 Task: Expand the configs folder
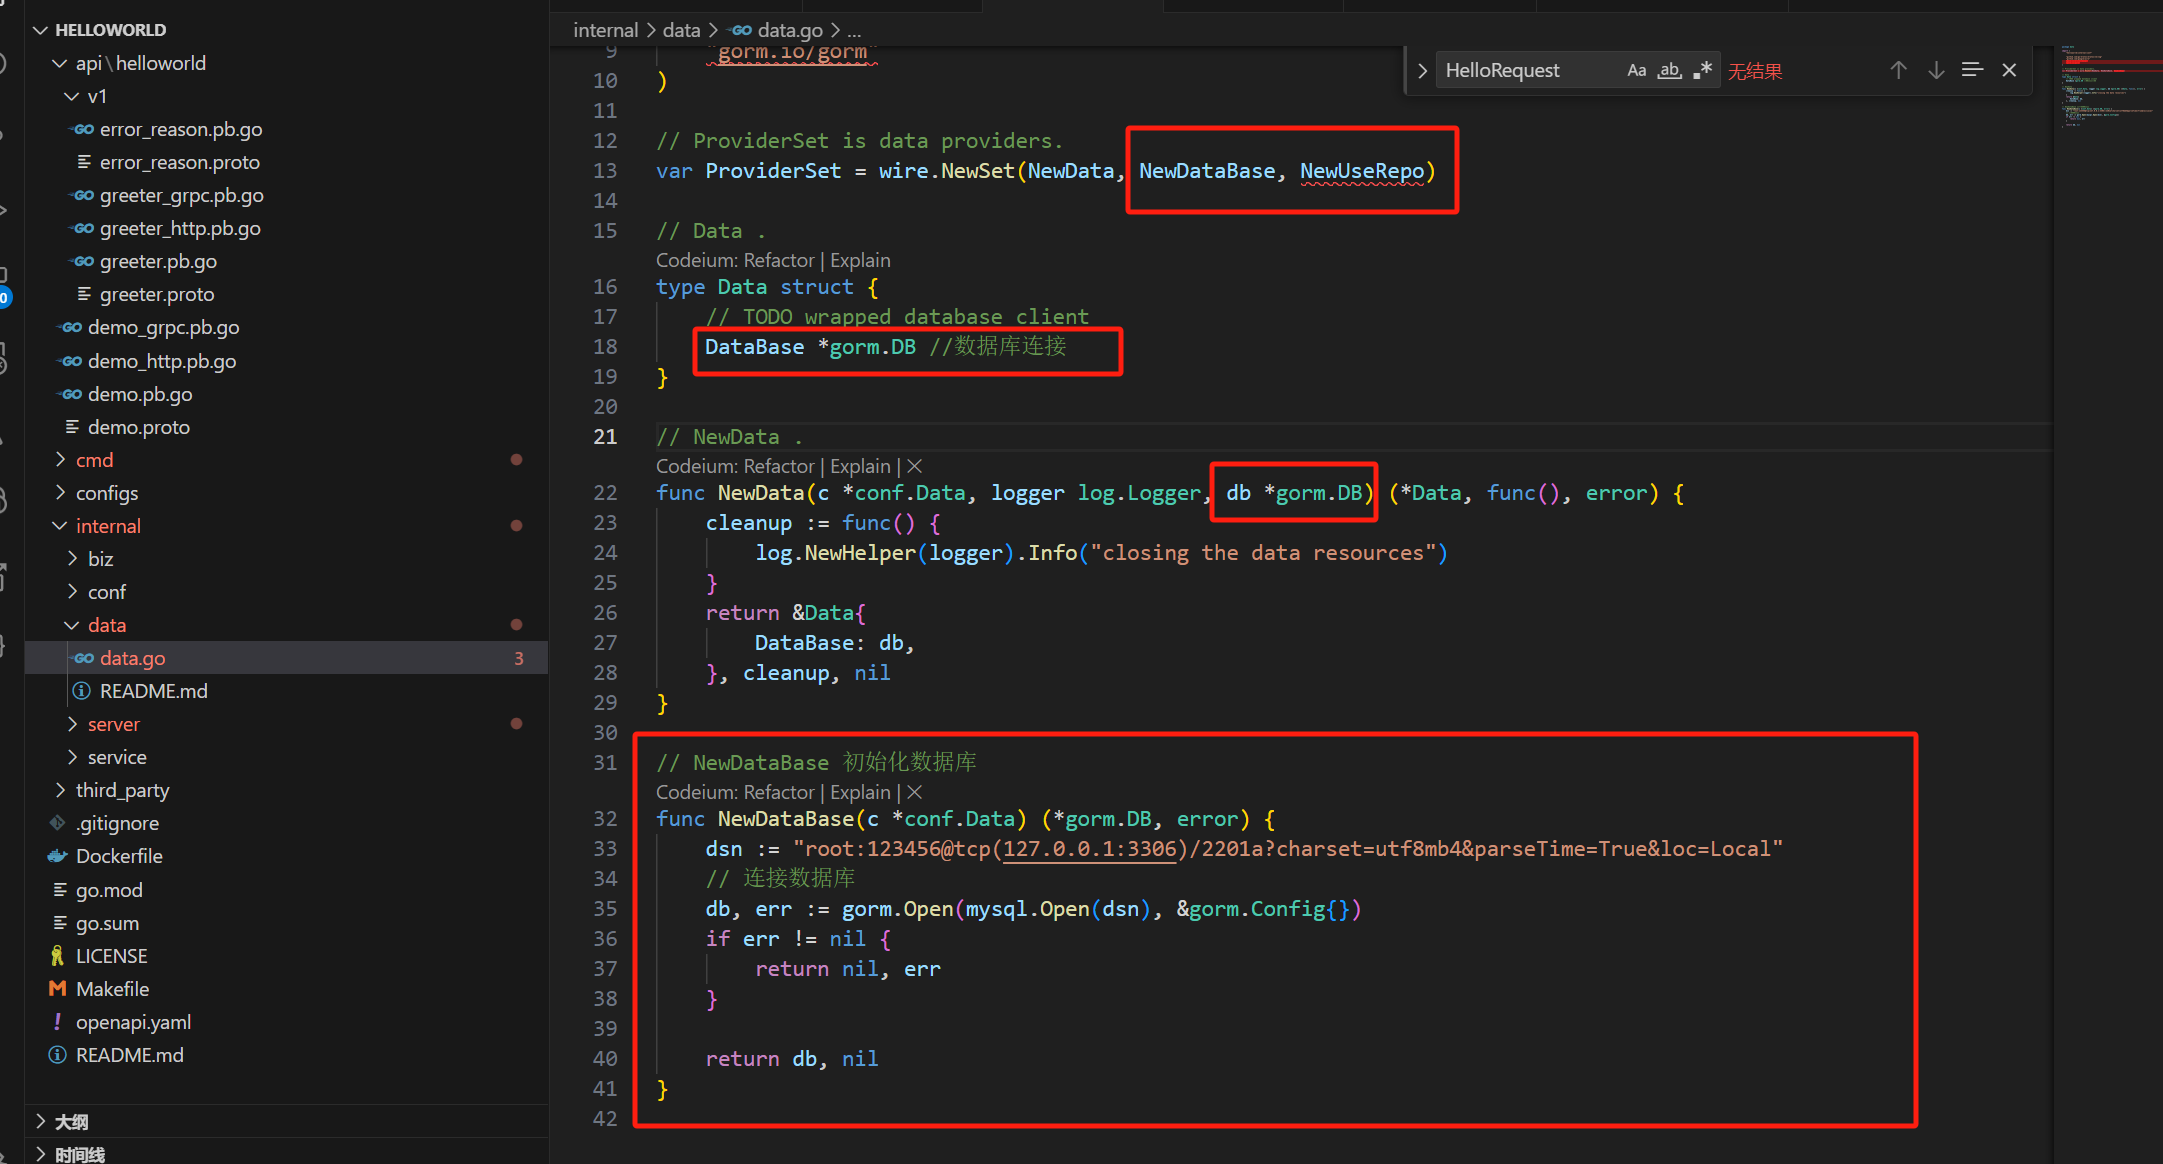[60, 493]
